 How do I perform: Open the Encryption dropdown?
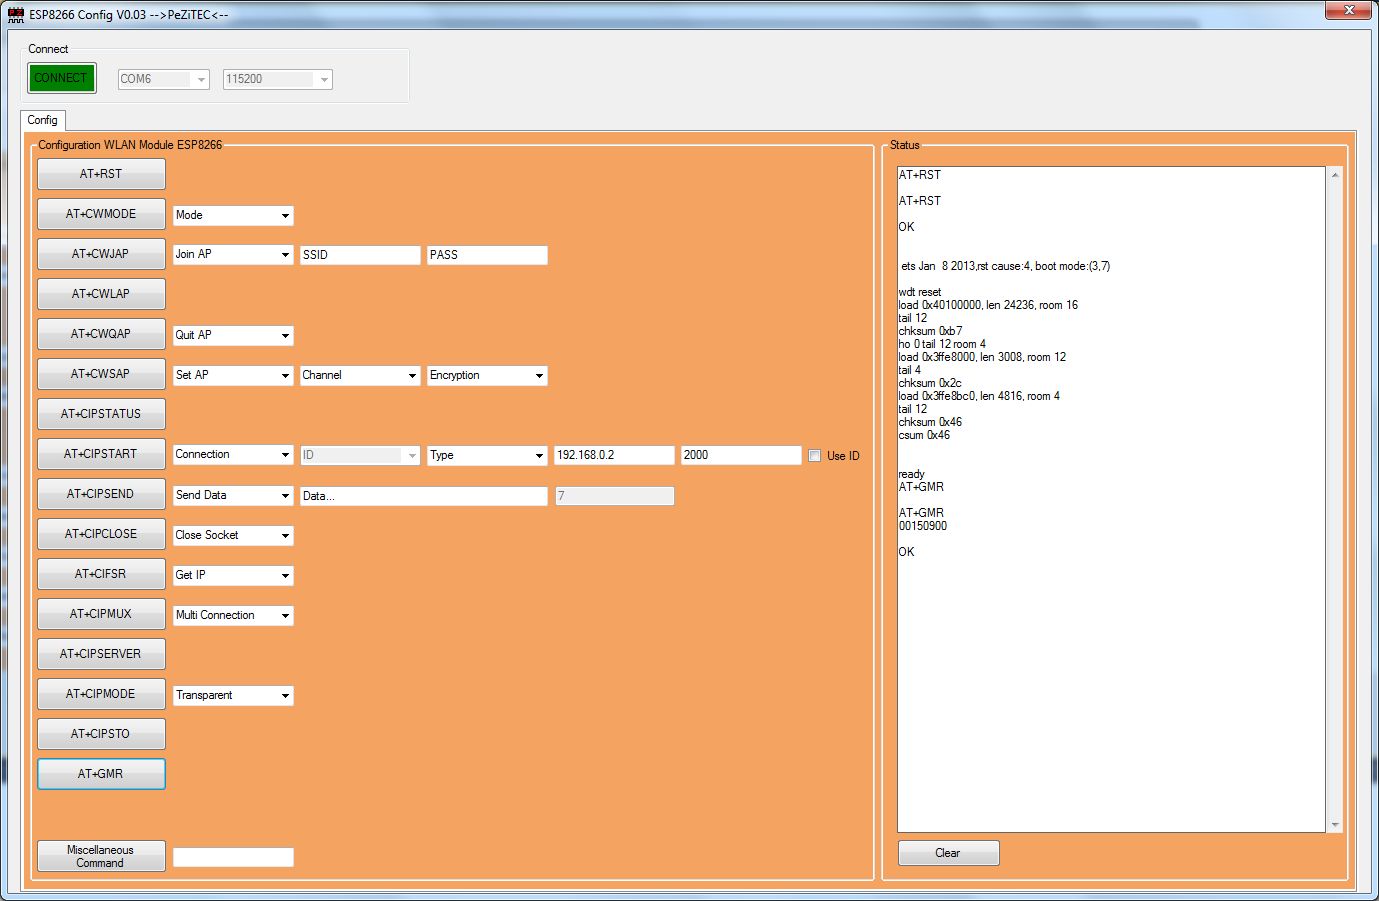[487, 375]
